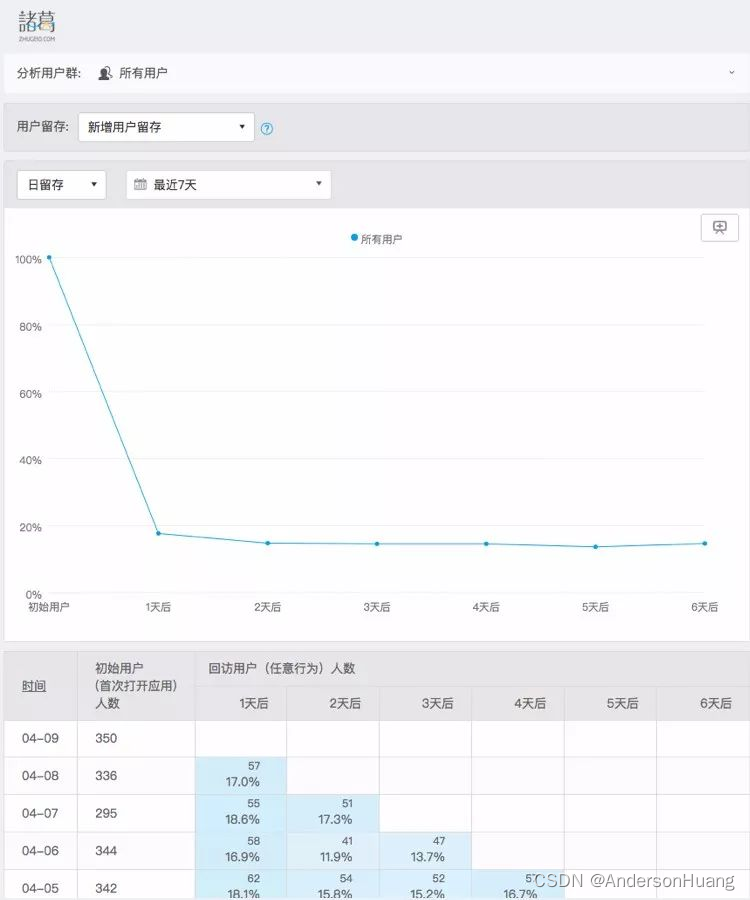Click the 5天后 table column header
Screen dimensions: 750x900
(x=610, y=703)
